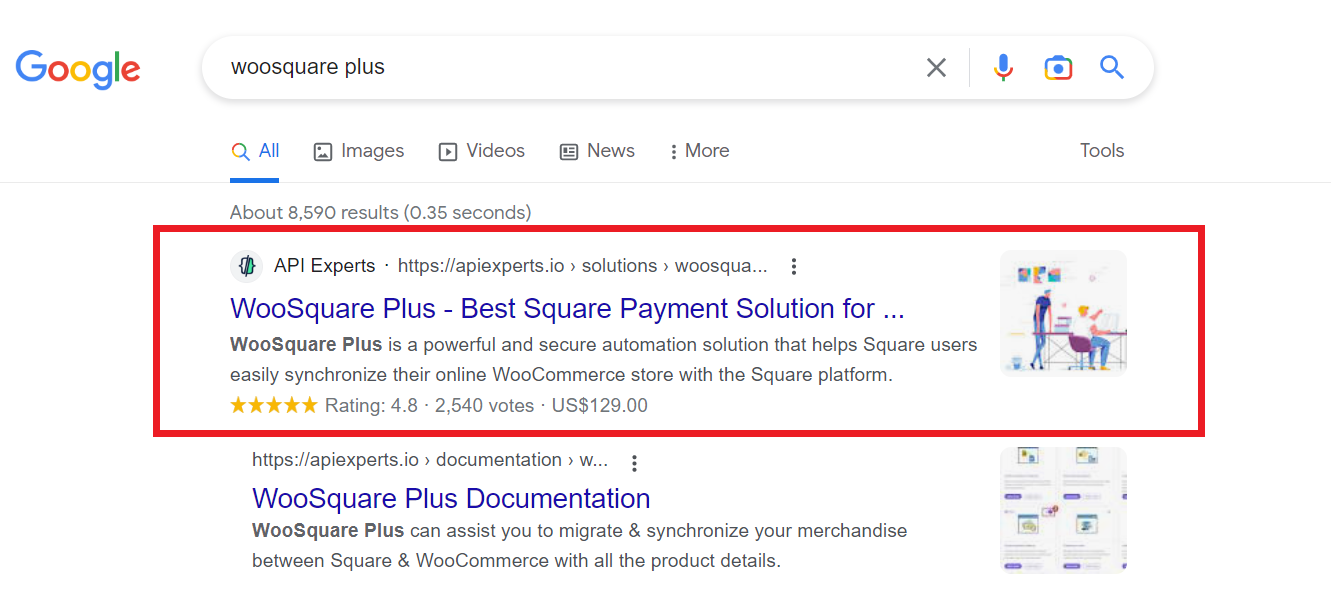Click the can assist you to migrate snippet
Viewport: 1331px width, 607px height.
click(x=580, y=545)
